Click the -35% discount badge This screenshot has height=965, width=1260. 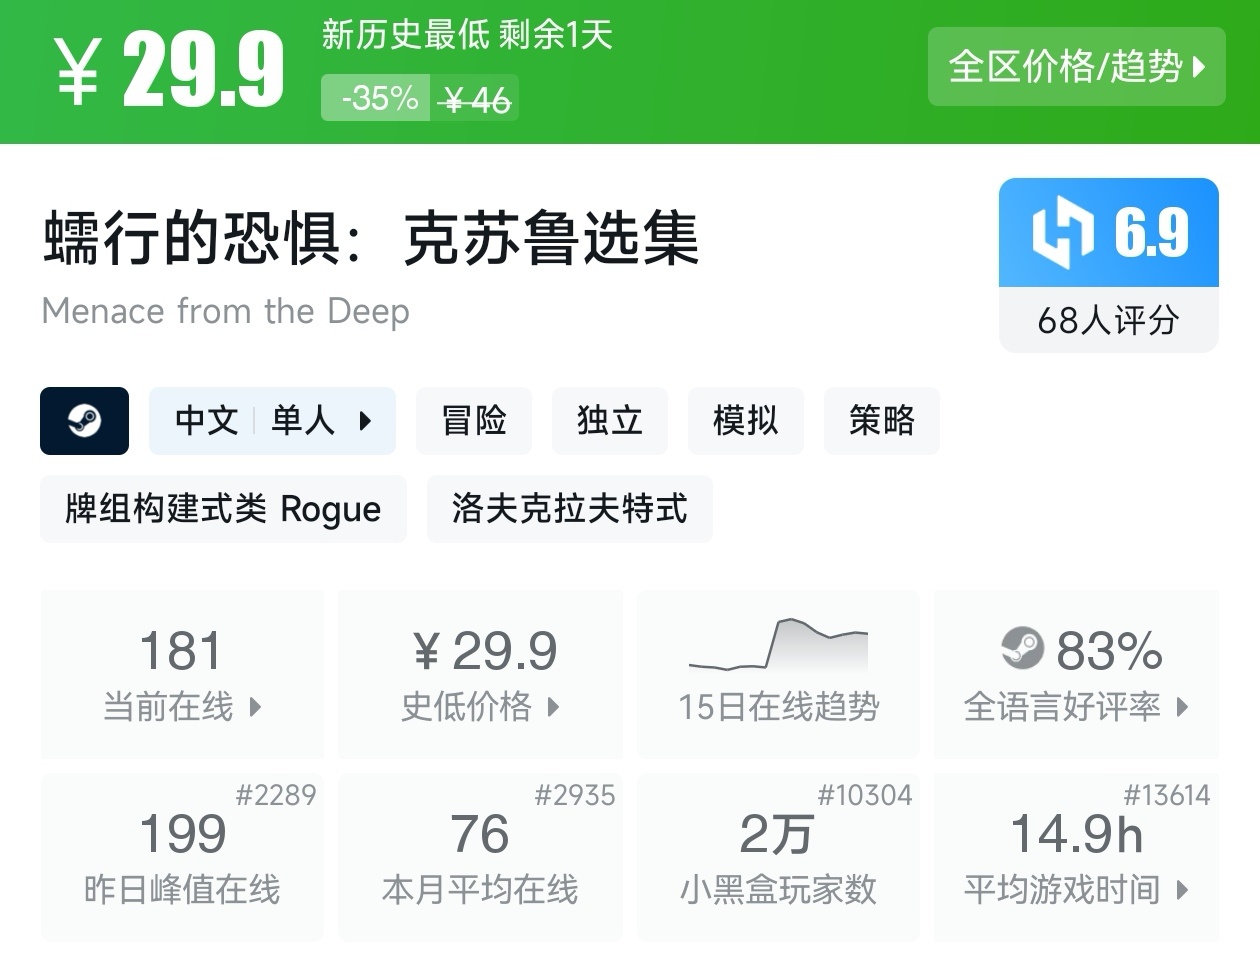(377, 98)
